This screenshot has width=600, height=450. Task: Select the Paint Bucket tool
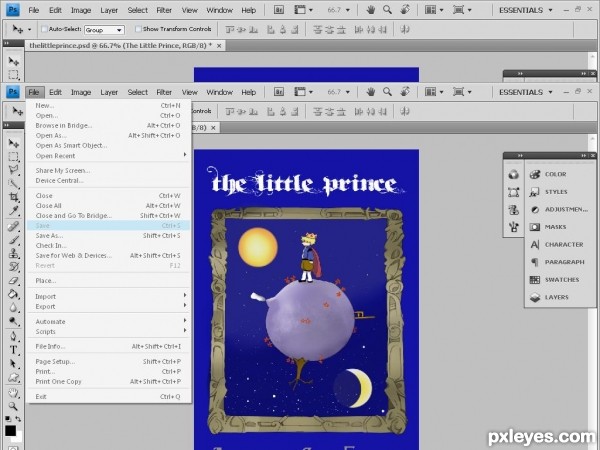13,294
